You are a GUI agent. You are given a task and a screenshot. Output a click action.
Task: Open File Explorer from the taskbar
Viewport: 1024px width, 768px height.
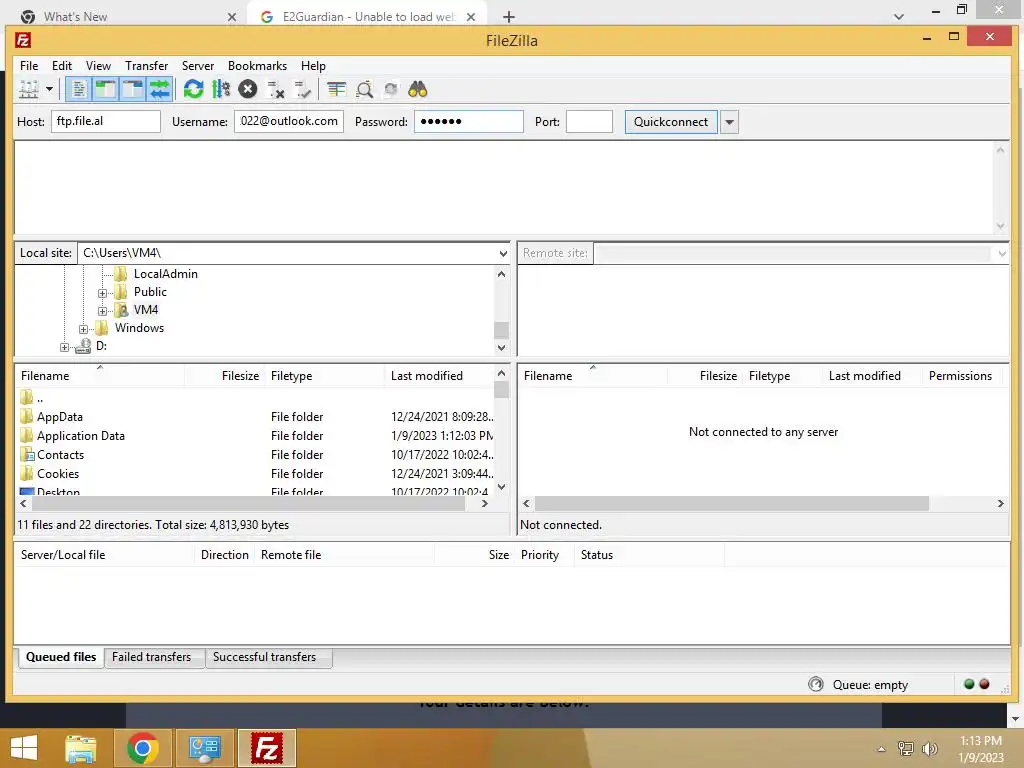point(81,748)
